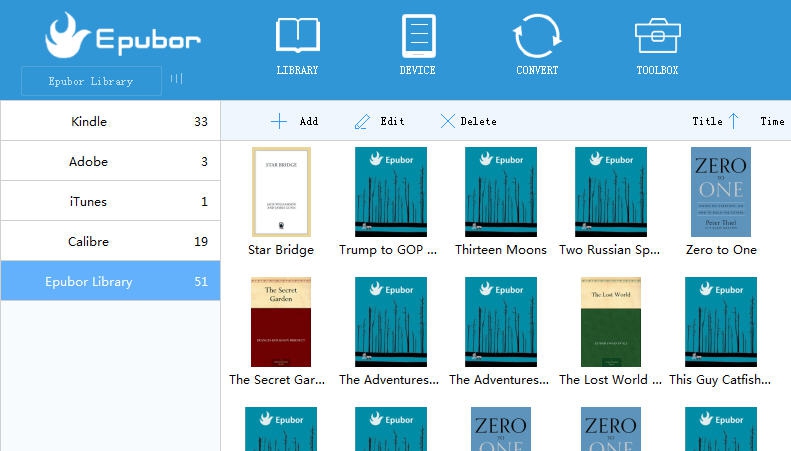Select This Guy Catfish... book cover
791x451 pixels.
click(721, 322)
